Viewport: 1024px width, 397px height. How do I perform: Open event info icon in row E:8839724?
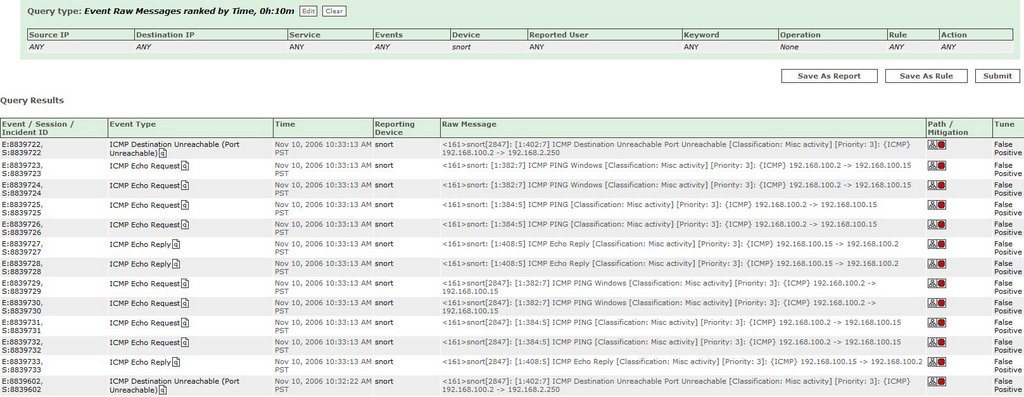(x=185, y=185)
